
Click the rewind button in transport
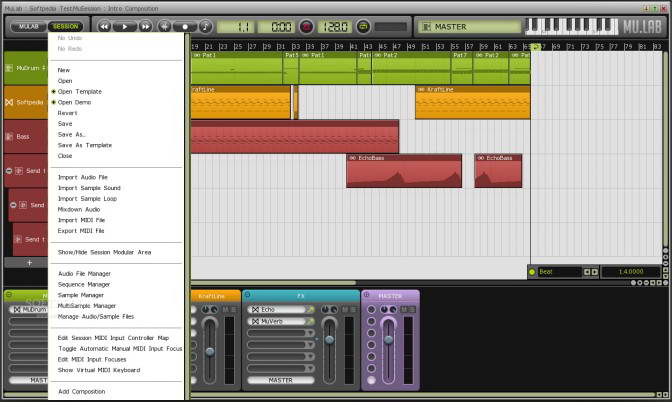tap(103, 26)
